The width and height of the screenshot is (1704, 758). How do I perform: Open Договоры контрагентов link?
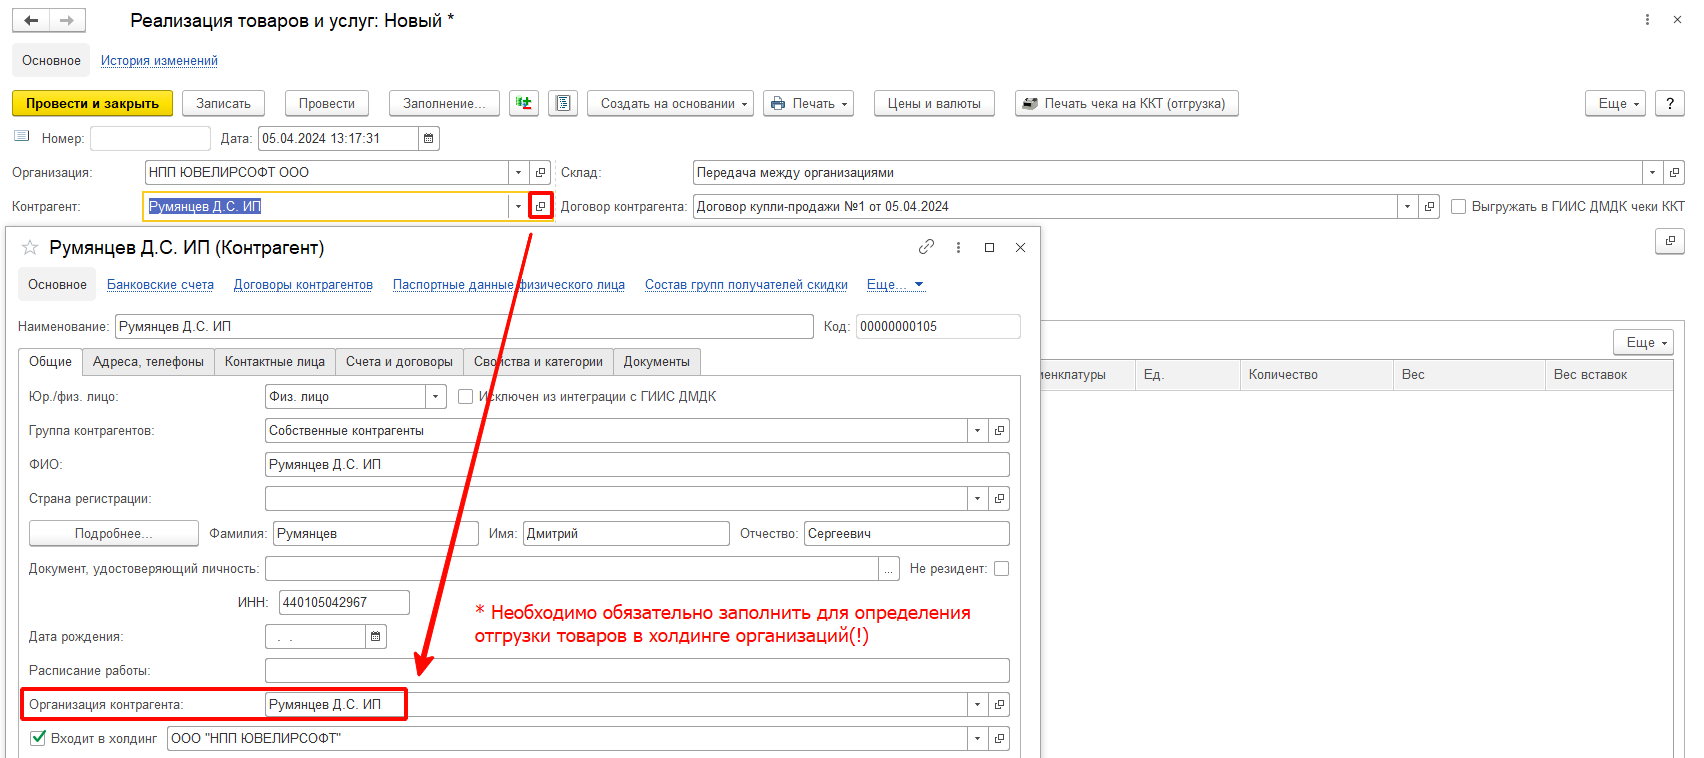coord(303,284)
